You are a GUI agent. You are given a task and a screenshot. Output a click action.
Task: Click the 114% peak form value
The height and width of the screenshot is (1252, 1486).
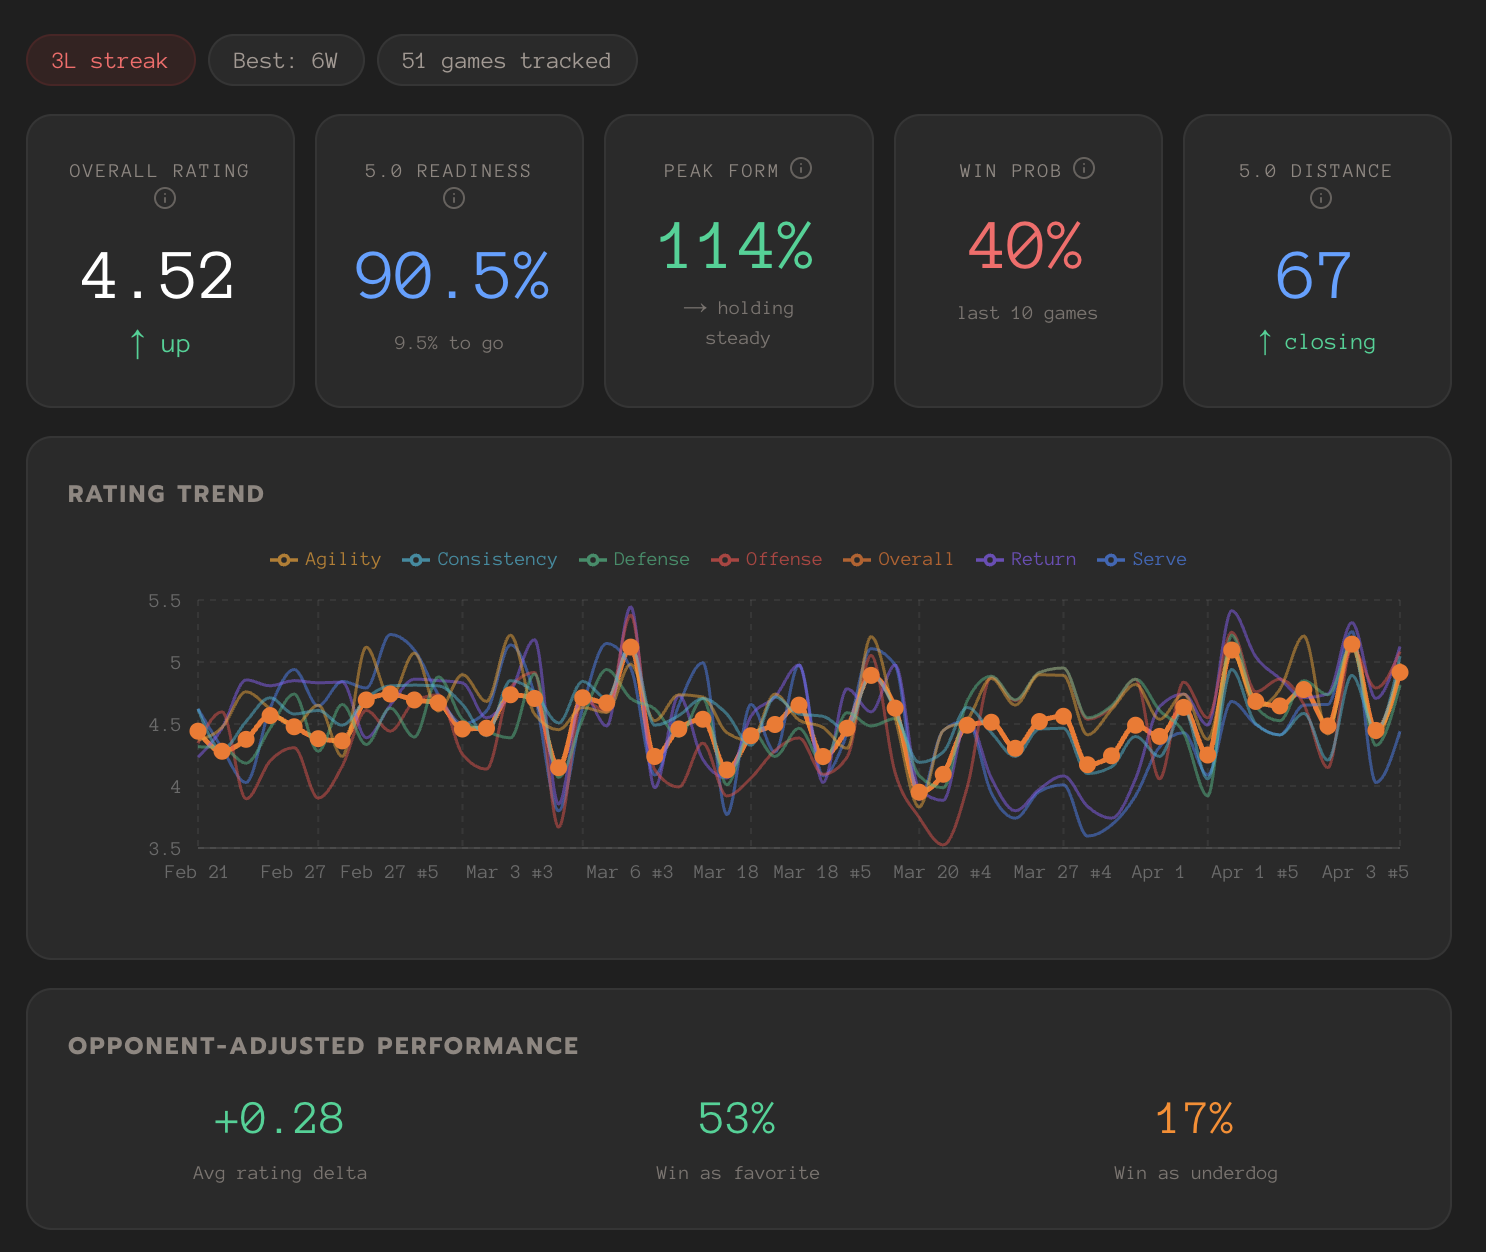tap(736, 246)
